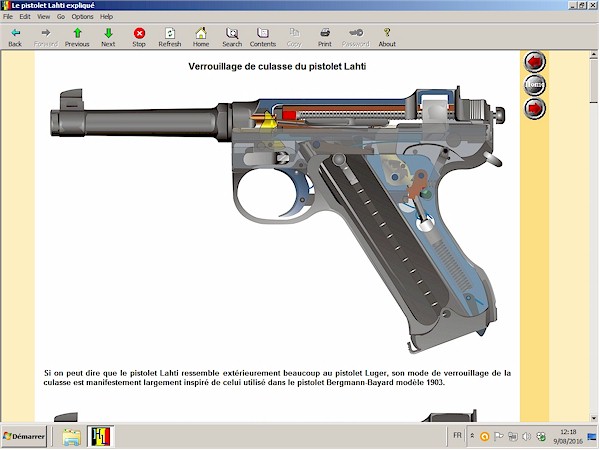Open the Help menu

pyautogui.click(x=106, y=16)
